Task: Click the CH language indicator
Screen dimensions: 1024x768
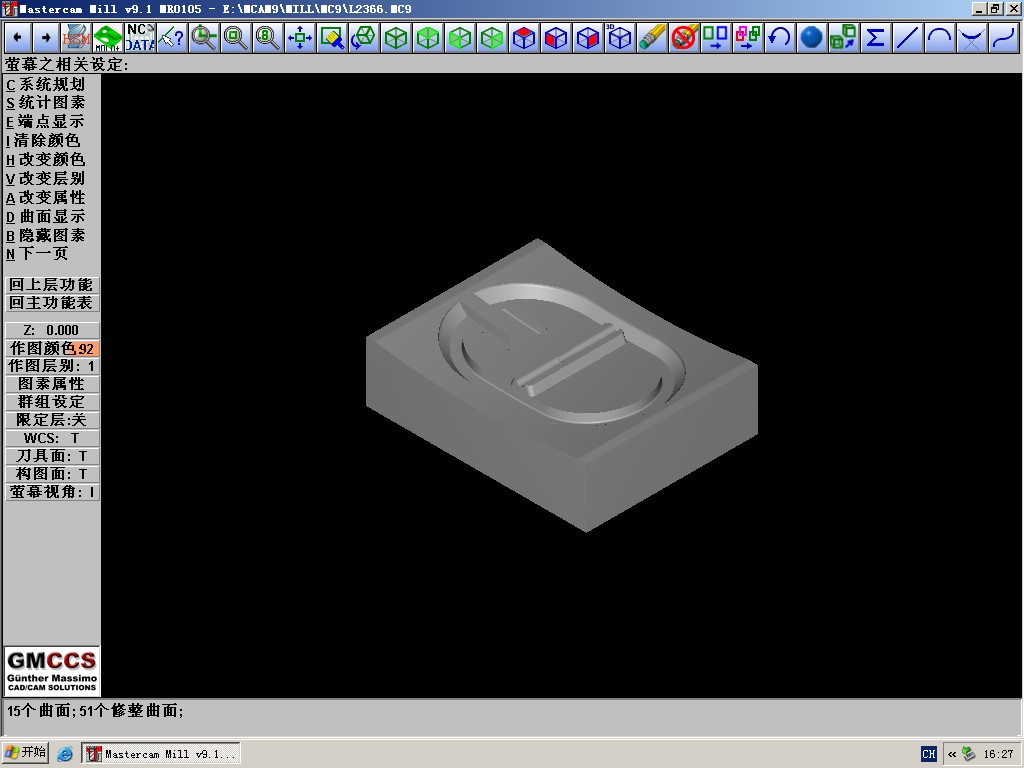Action: 929,754
